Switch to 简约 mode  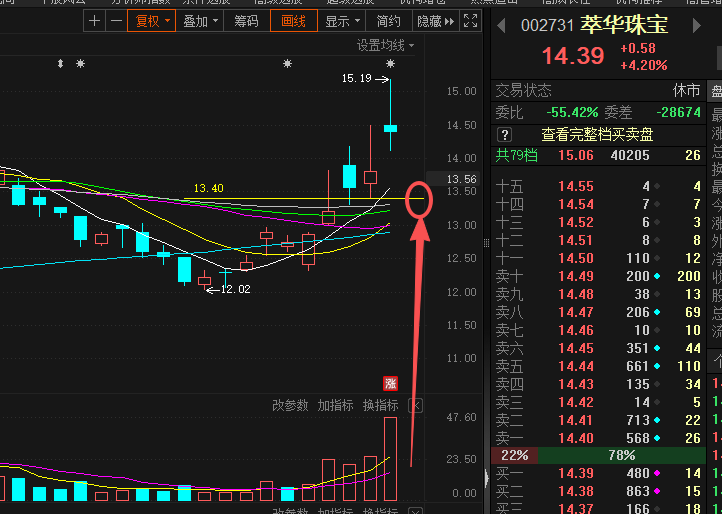coord(389,21)
